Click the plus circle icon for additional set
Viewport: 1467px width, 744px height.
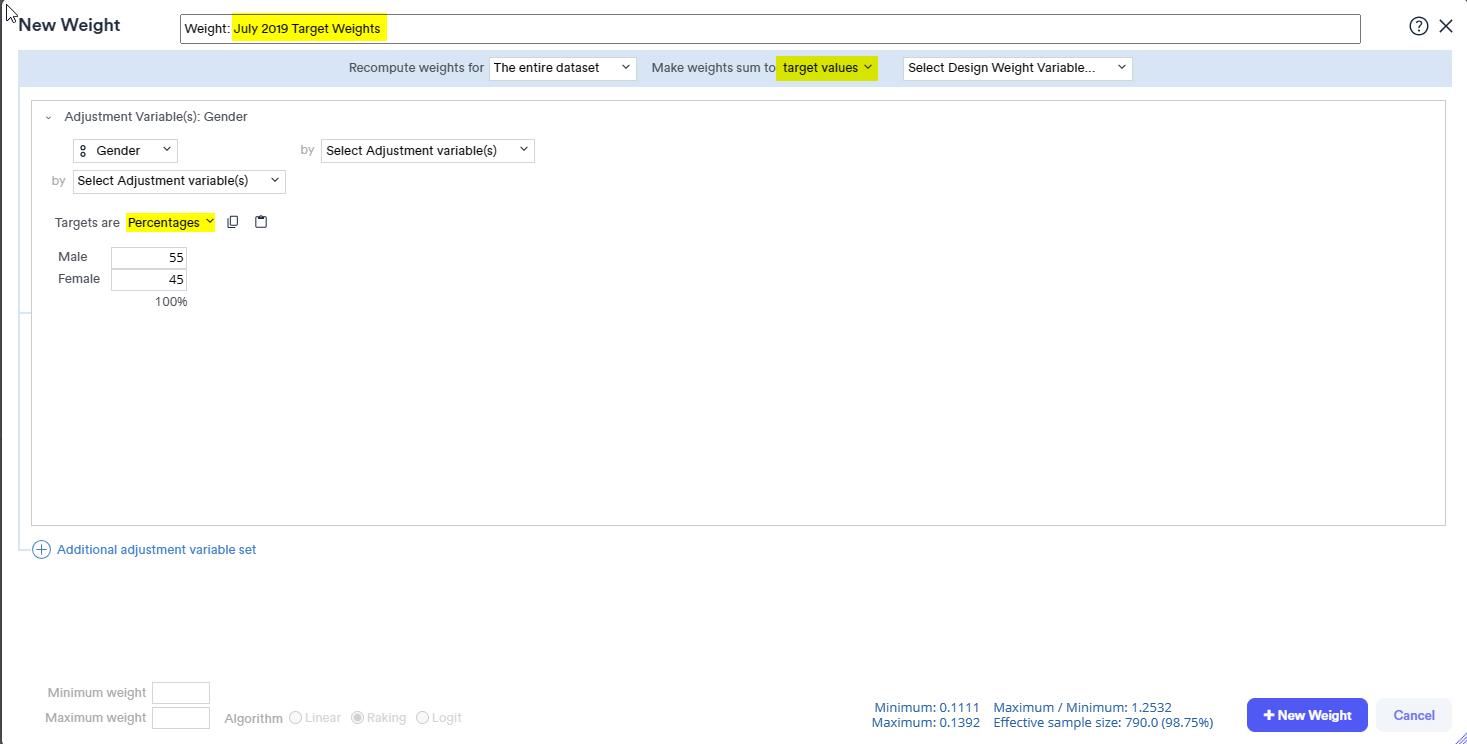(x=41, y=550)
